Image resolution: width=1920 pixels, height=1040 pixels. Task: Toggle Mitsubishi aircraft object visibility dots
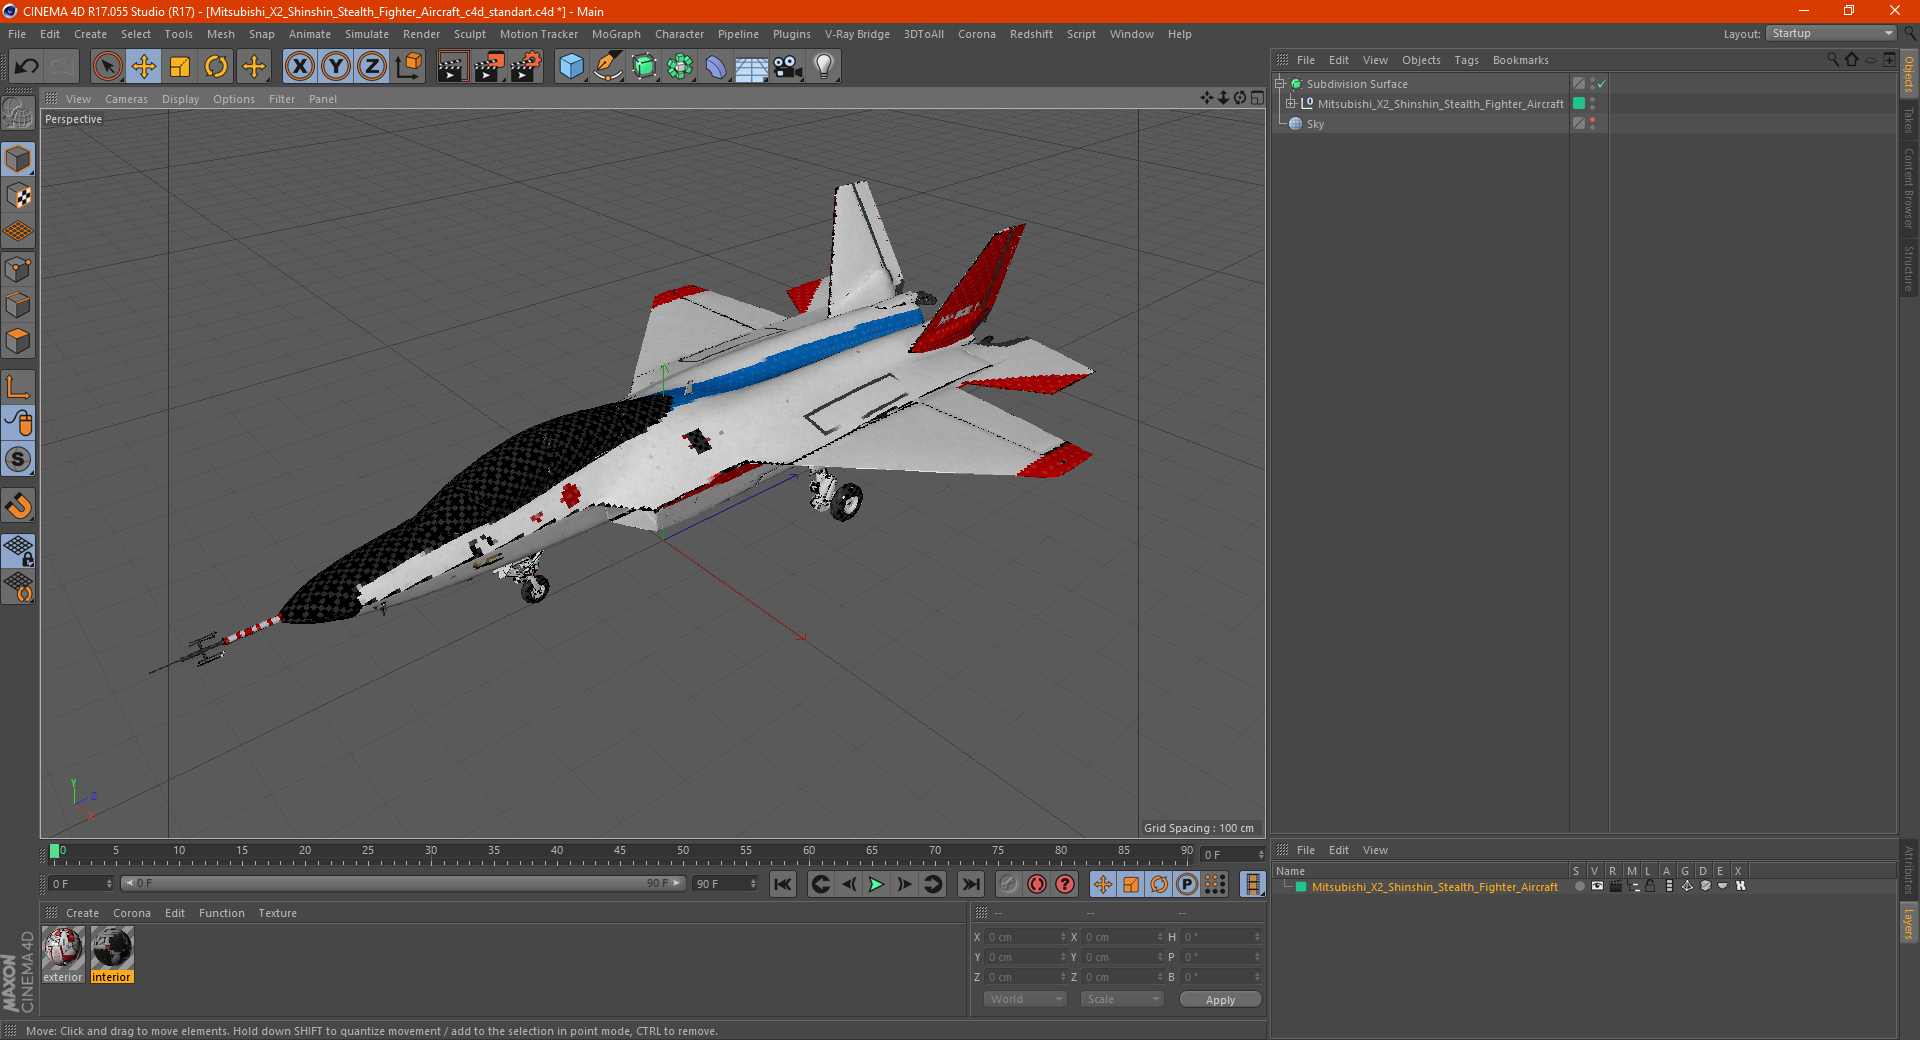click(1592, 104)
